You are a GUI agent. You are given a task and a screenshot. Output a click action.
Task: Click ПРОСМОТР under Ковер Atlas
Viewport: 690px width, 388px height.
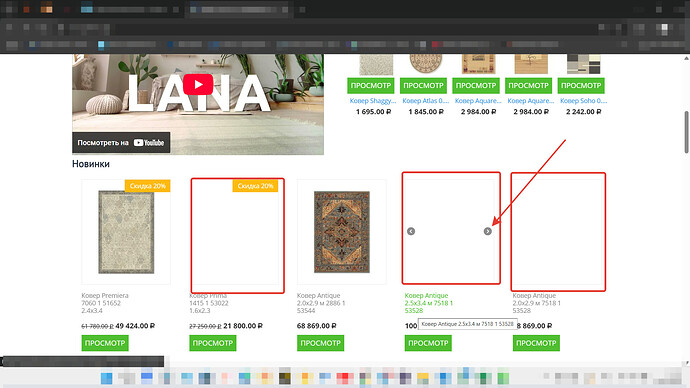click(x=423, y=85)
